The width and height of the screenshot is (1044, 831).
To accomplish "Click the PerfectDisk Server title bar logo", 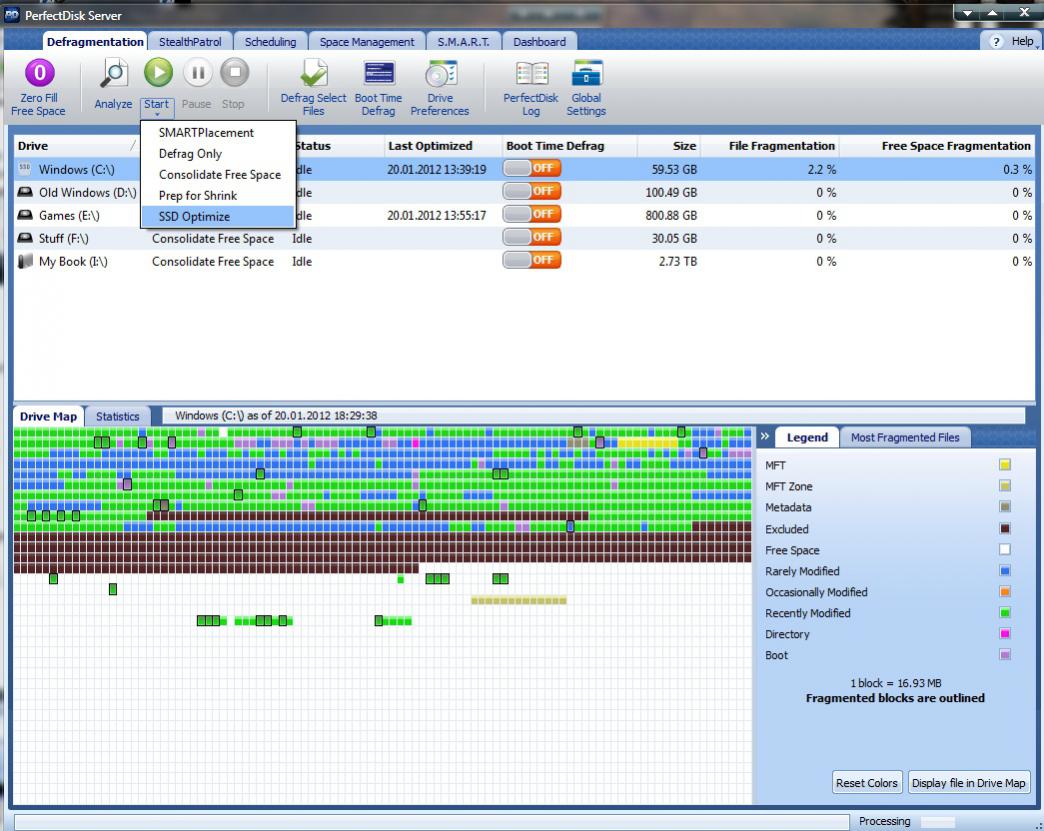I will click(12, 15).
